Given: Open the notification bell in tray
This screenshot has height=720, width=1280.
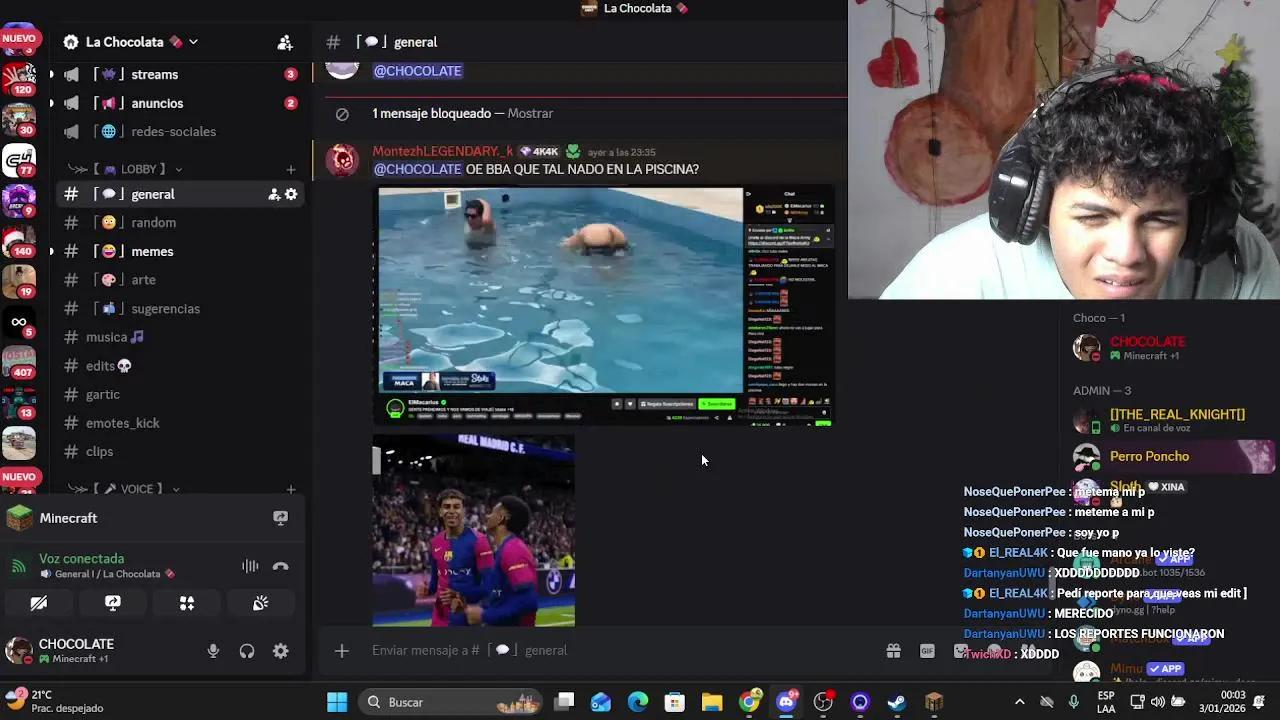Looking at the screenshot, I should pyautogui.click(x=1259, y=702).
